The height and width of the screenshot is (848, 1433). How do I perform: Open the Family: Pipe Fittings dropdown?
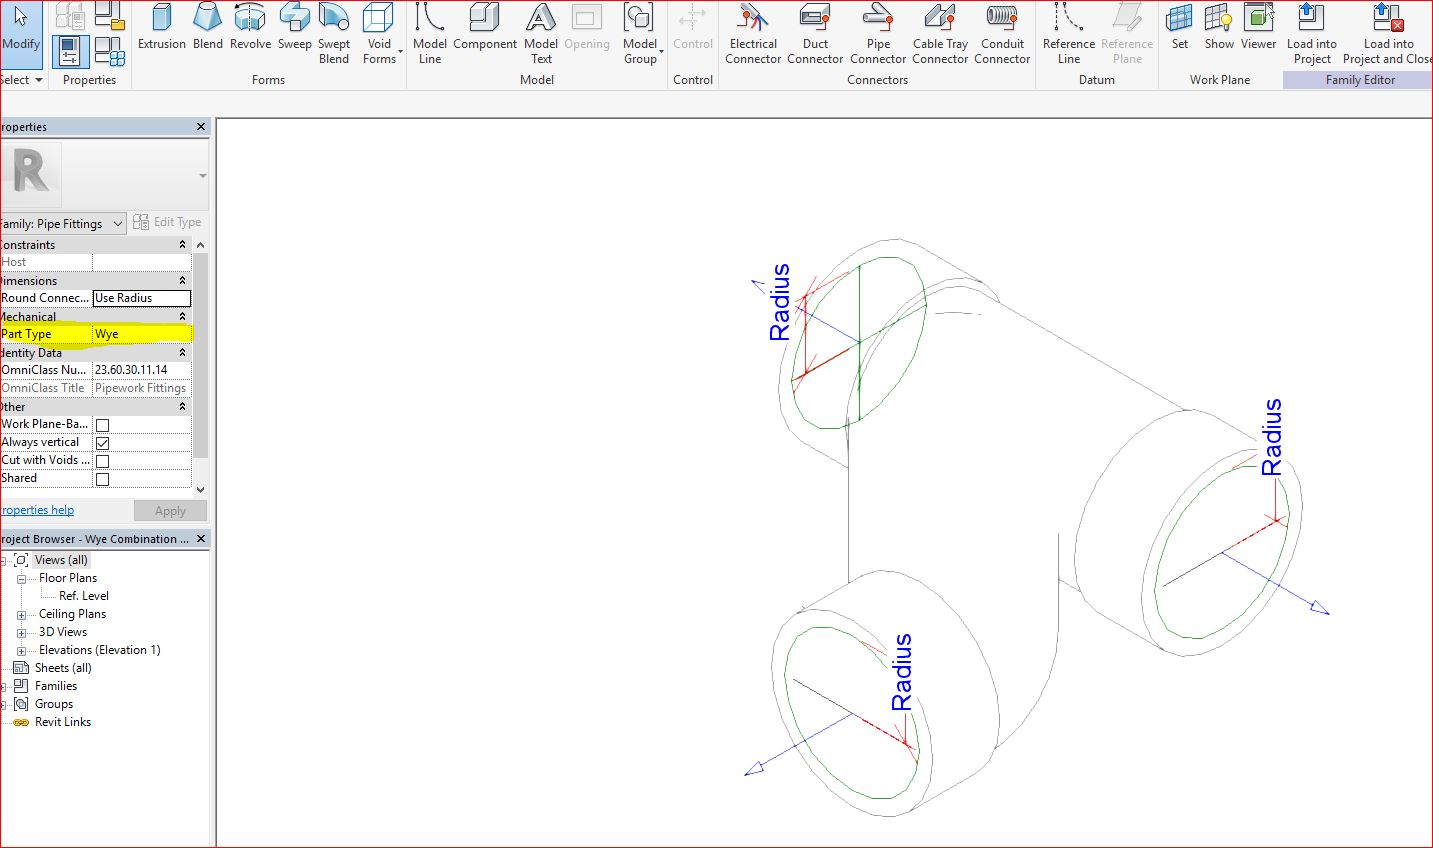click(115, 223)
